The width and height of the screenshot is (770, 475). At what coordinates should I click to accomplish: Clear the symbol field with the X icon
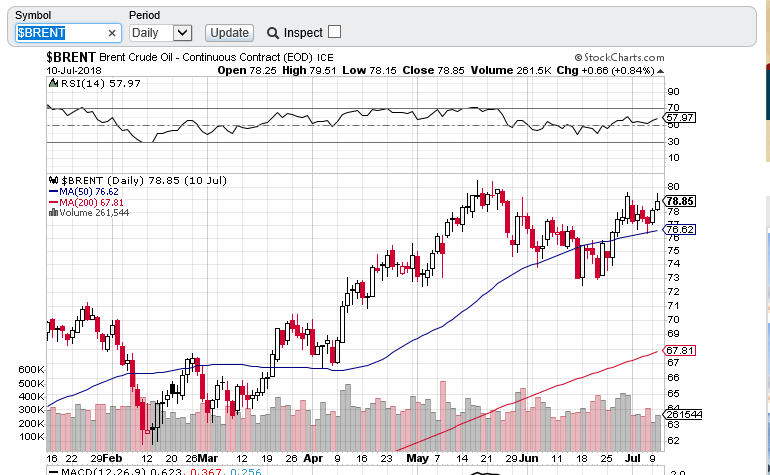pyautogui.click(x=112, y=33)
